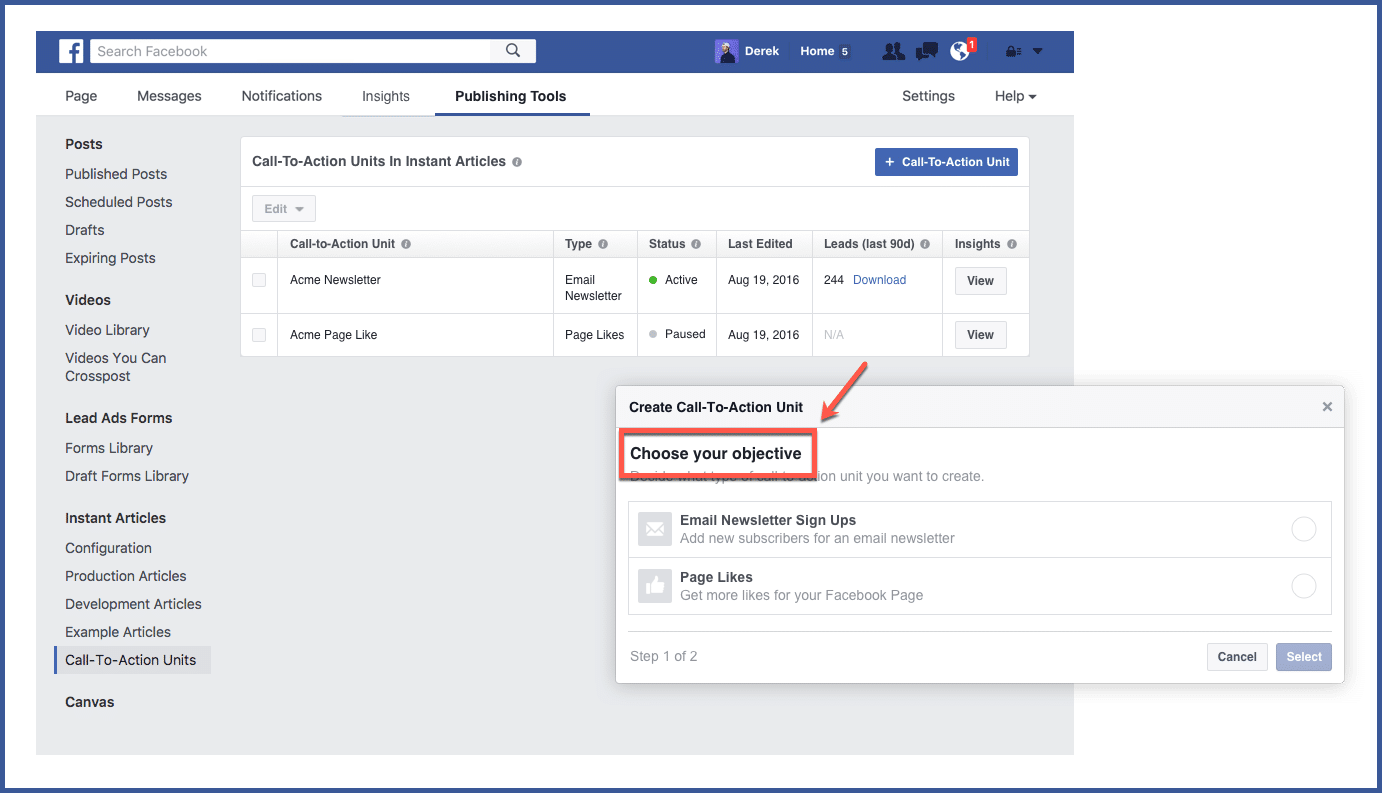Click info icon beside Call-to-Action Unit column header
This screenshot has width=1382, height=793.
pos(406,244)
